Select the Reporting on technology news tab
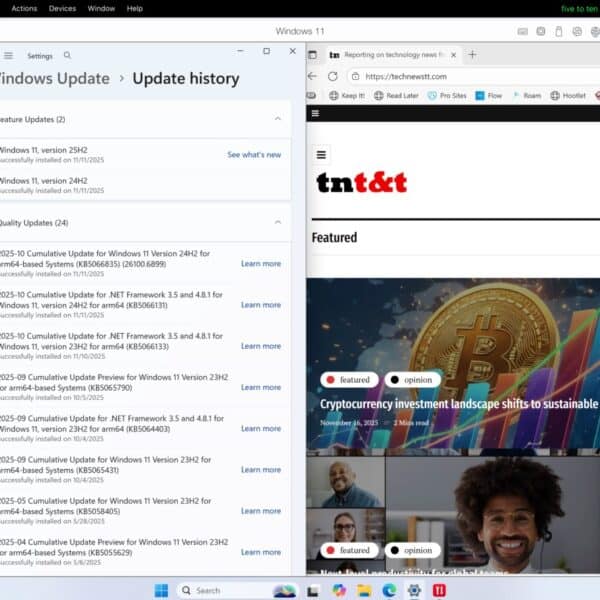This screenshot has height=600, width=600. pyautogui.click(x=394, y=55)
